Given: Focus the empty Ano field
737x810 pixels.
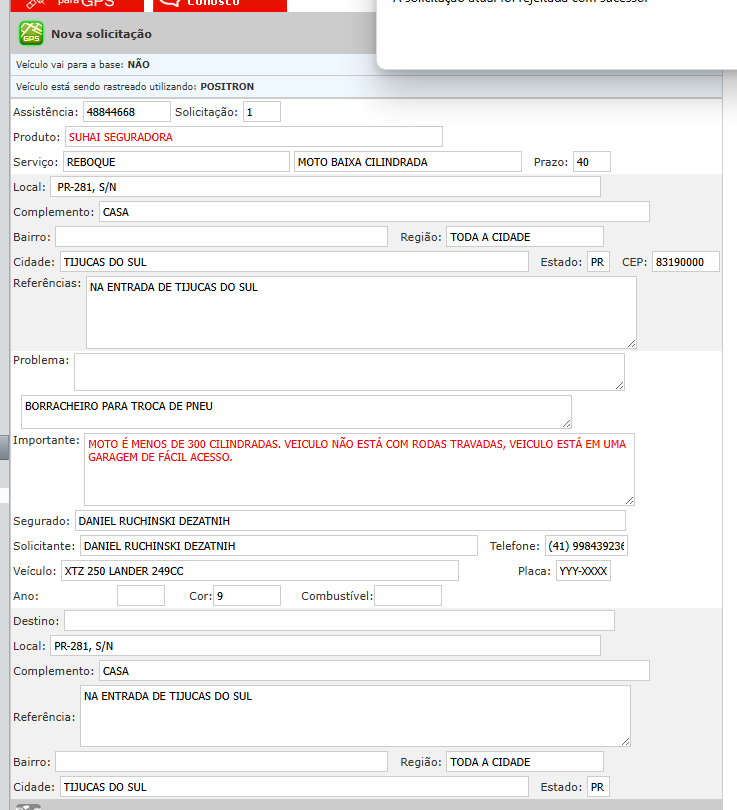Looking at the screenshot, I should (141, 596).
